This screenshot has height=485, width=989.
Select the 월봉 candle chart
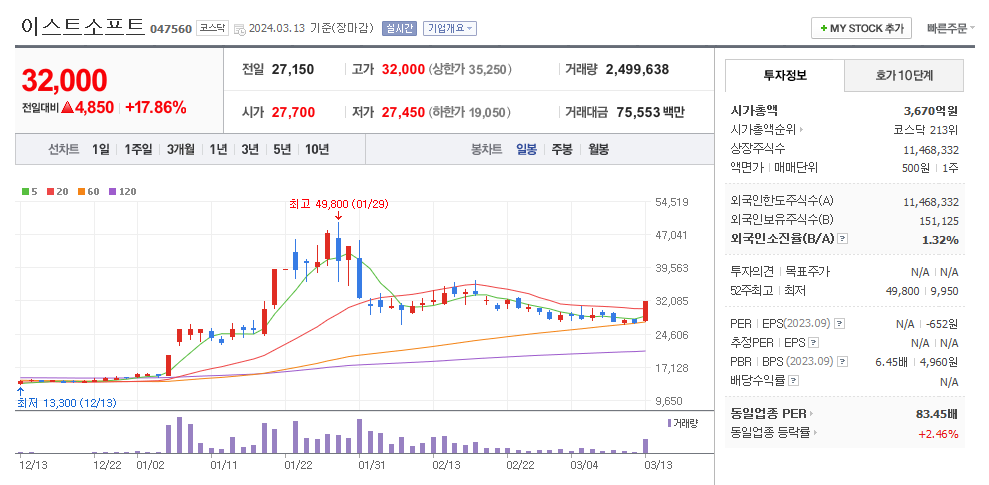[599, 149]
